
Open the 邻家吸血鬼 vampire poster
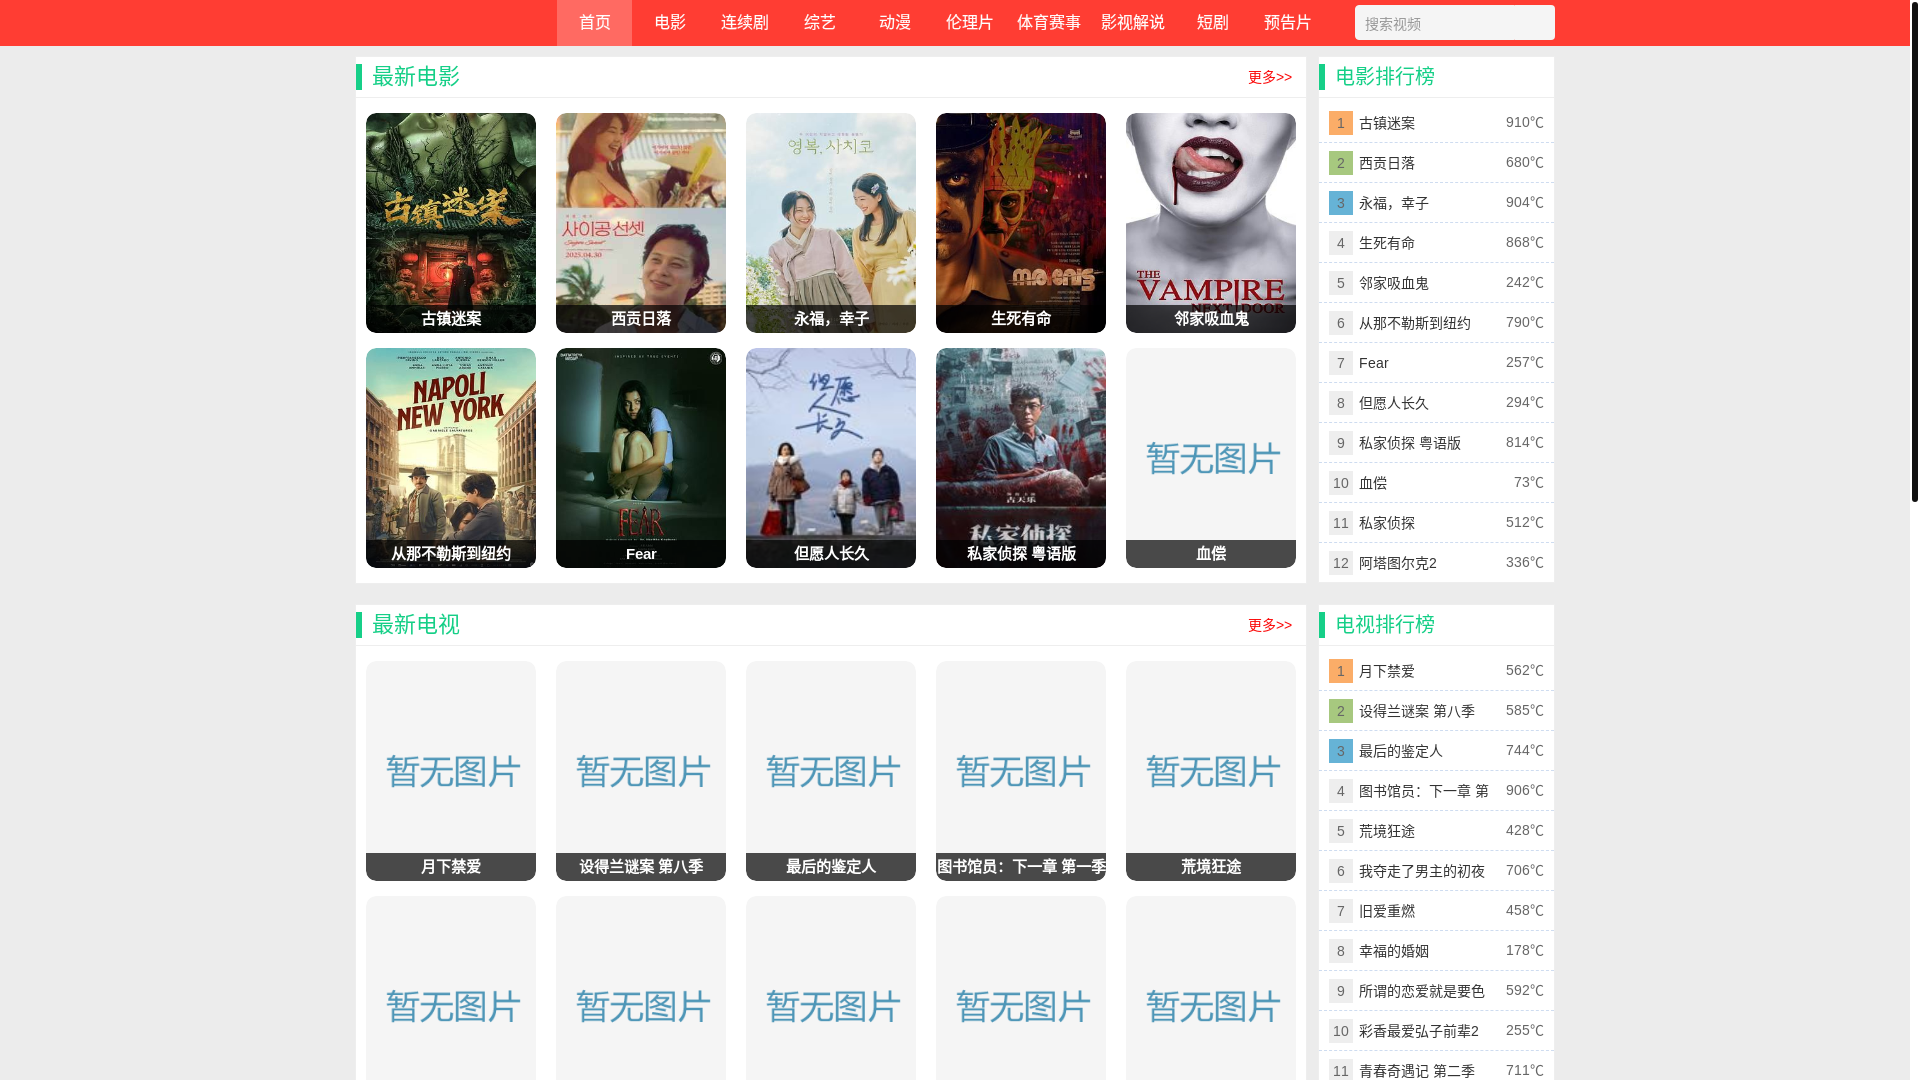1211,223
